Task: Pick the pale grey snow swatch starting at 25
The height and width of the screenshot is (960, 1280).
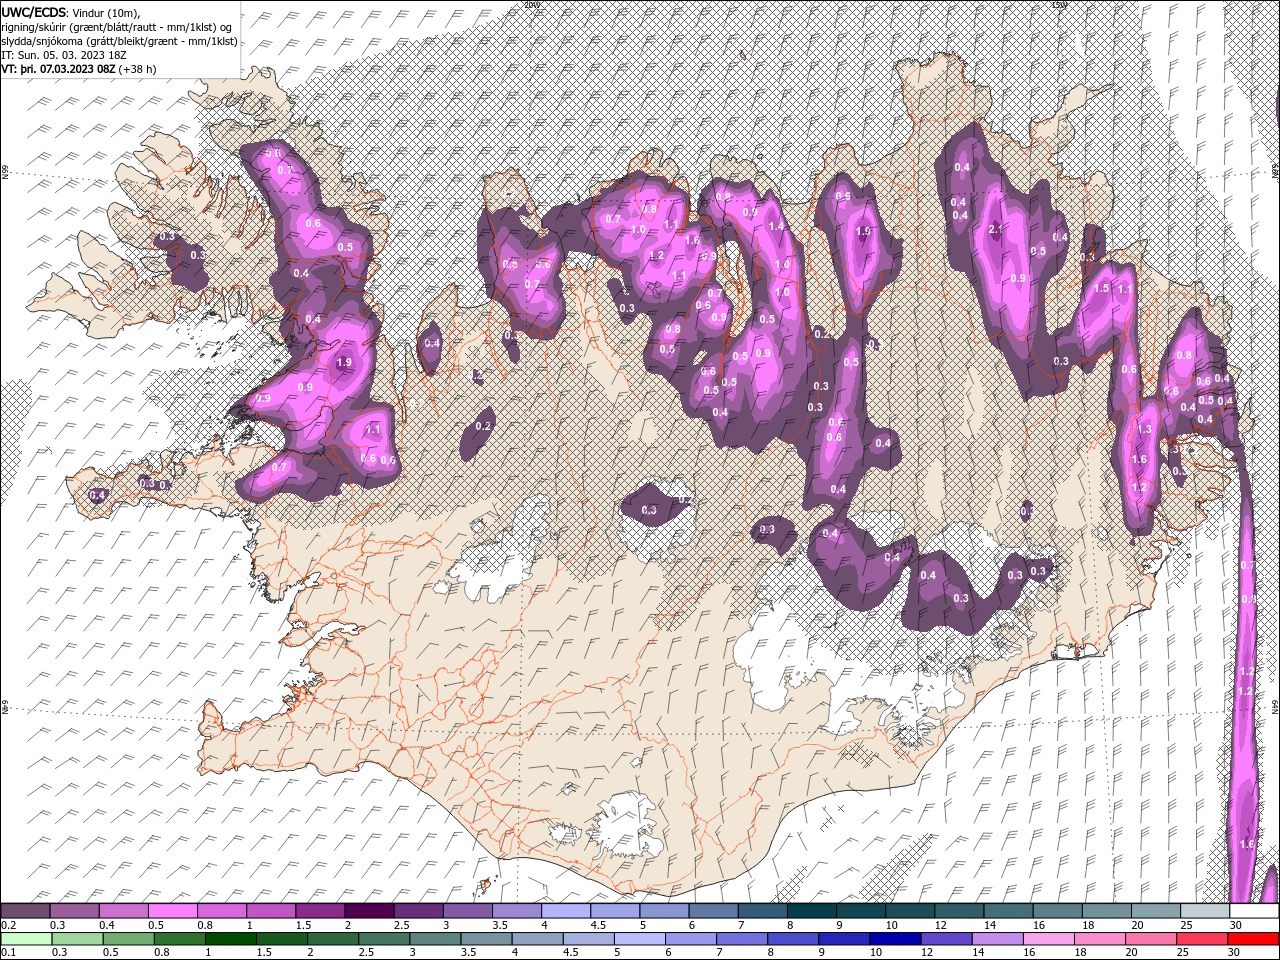Action: click(1205, 911)
